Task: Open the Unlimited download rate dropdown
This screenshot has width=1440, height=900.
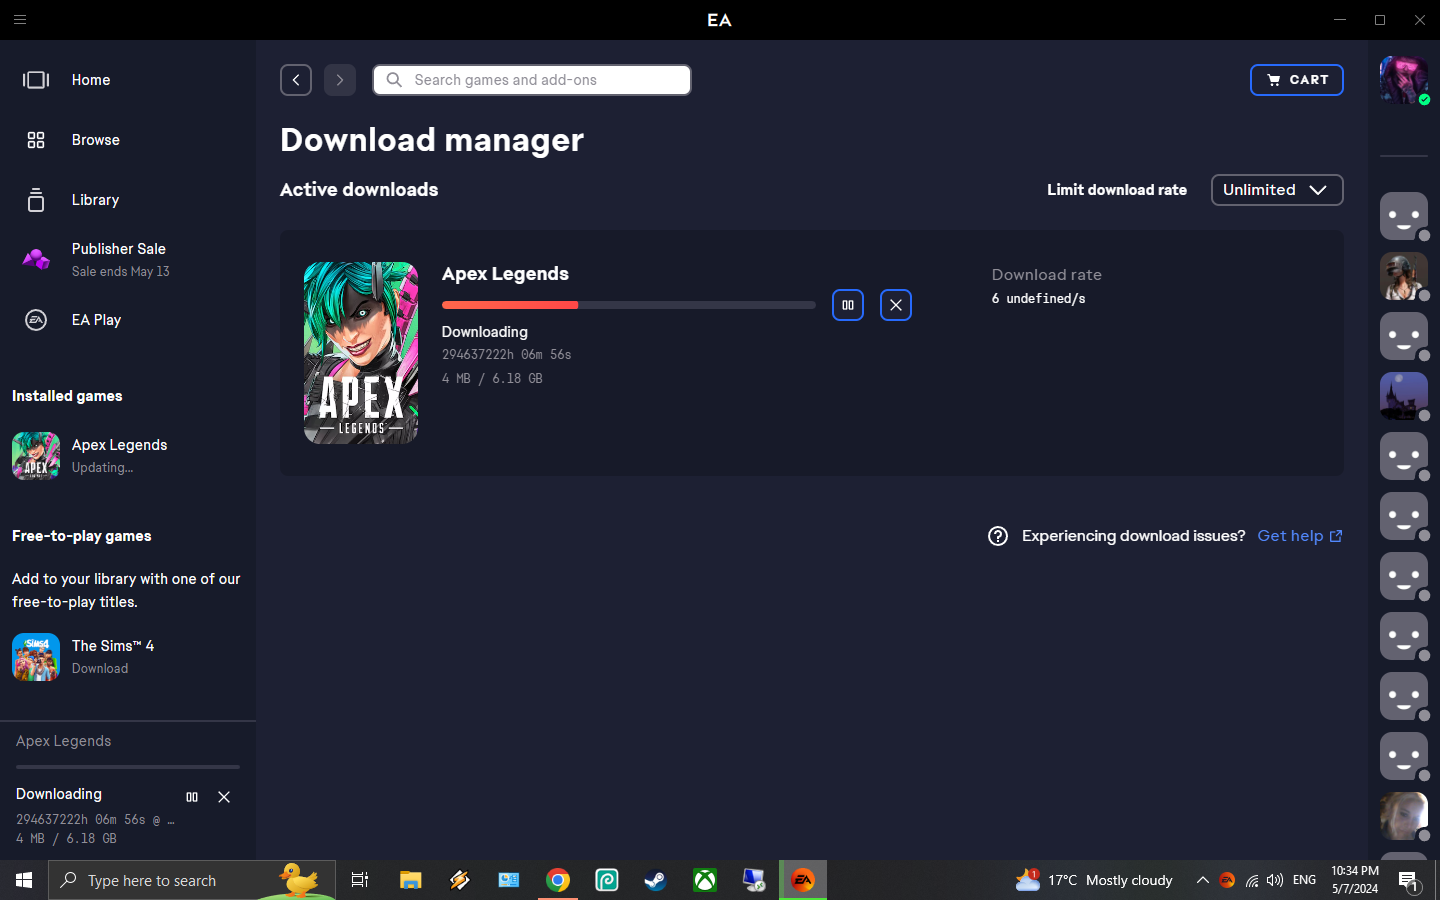Action: click(x=1277, y=190)
